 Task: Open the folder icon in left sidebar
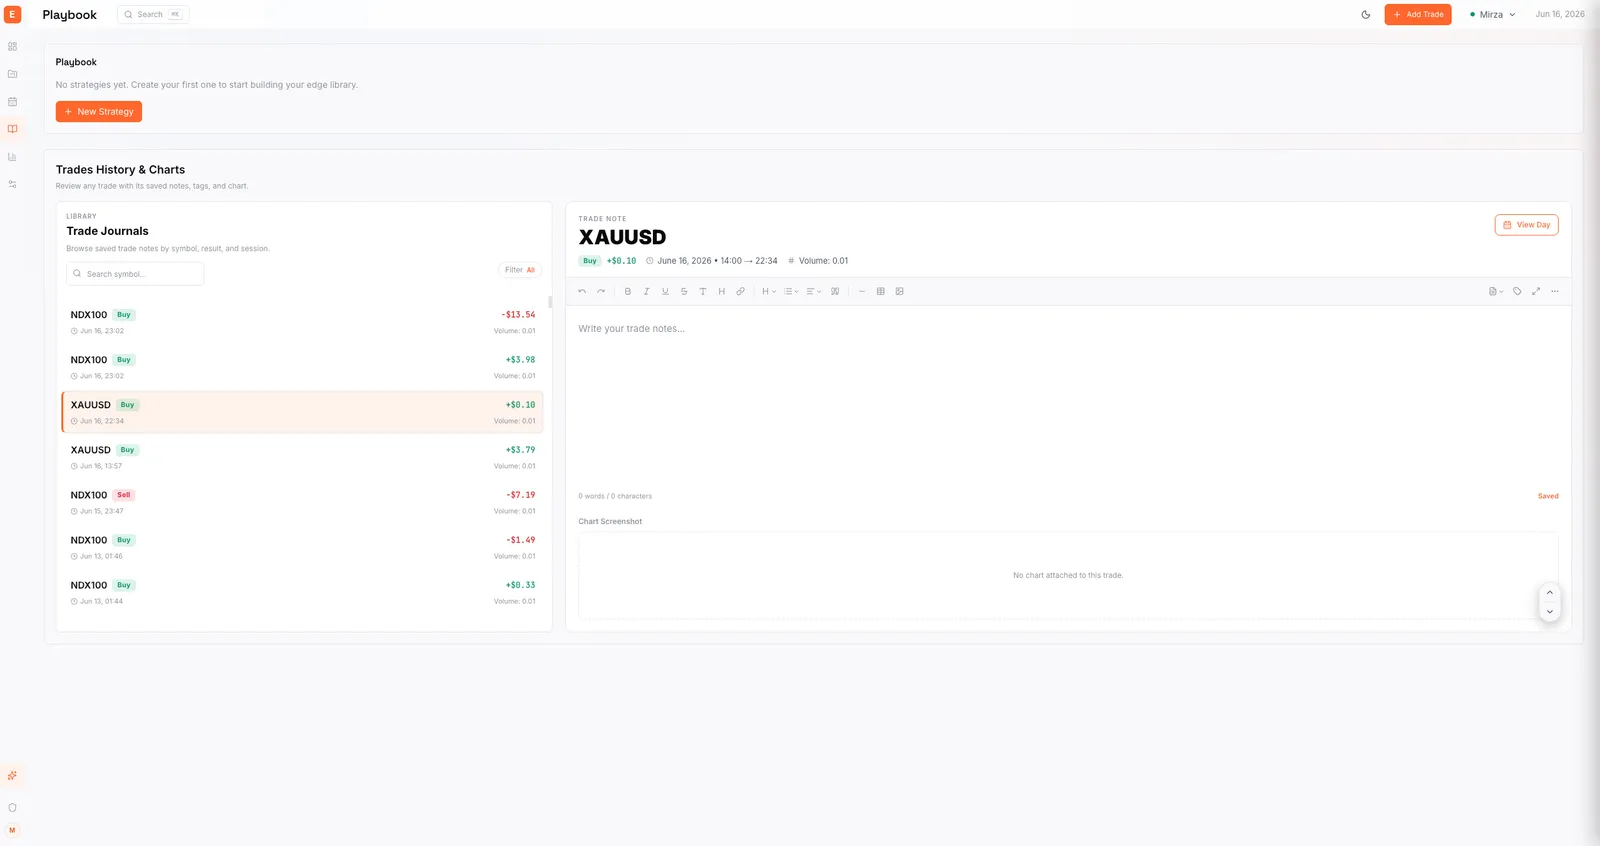[x=12, y=74]
